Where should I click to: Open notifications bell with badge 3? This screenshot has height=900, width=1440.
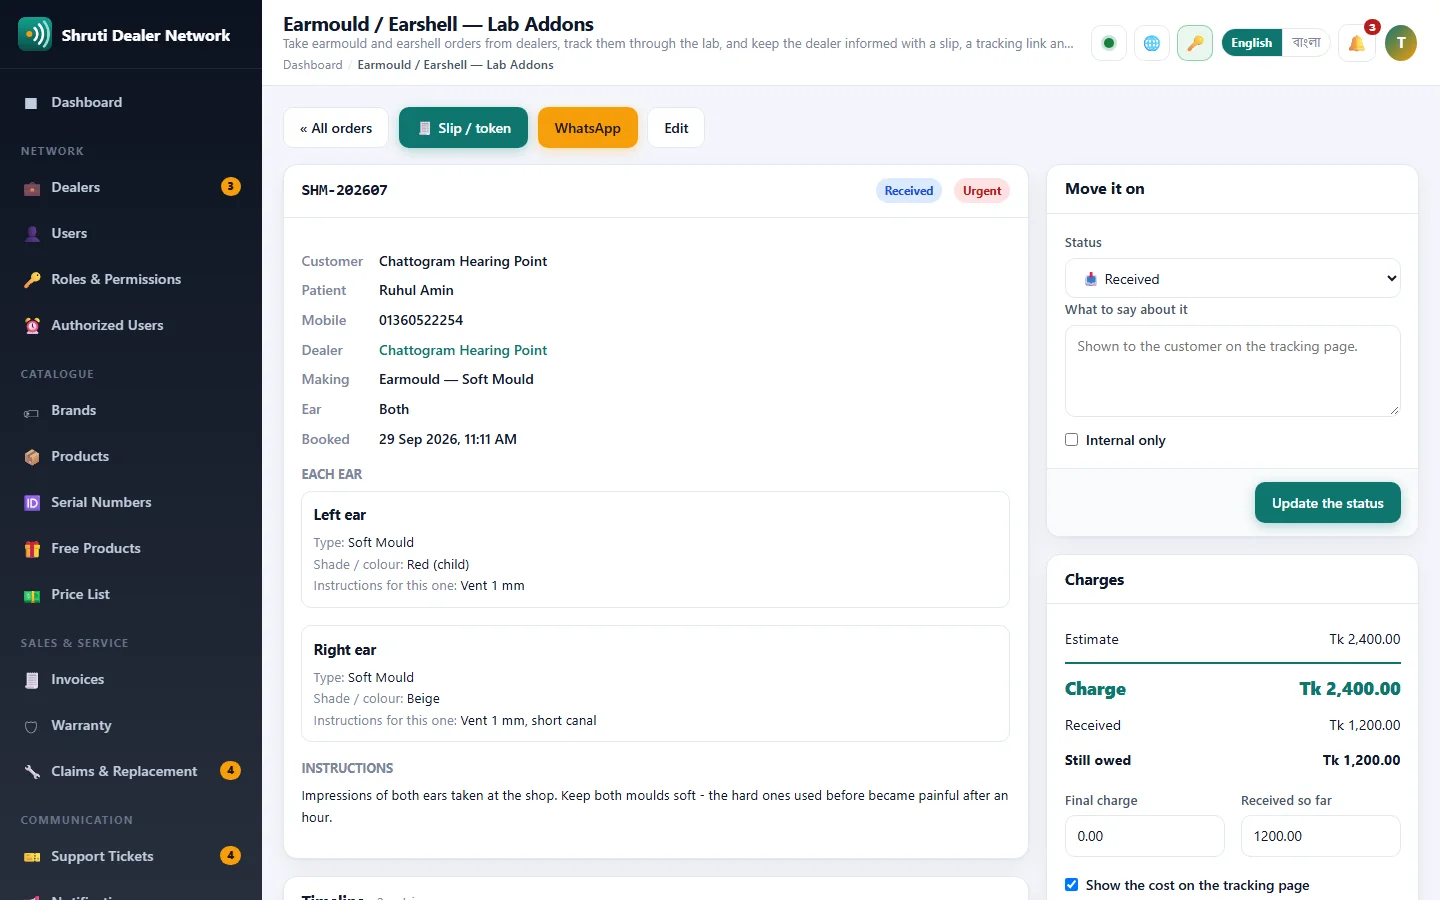pyautogui.click(x=1357, y=43)
